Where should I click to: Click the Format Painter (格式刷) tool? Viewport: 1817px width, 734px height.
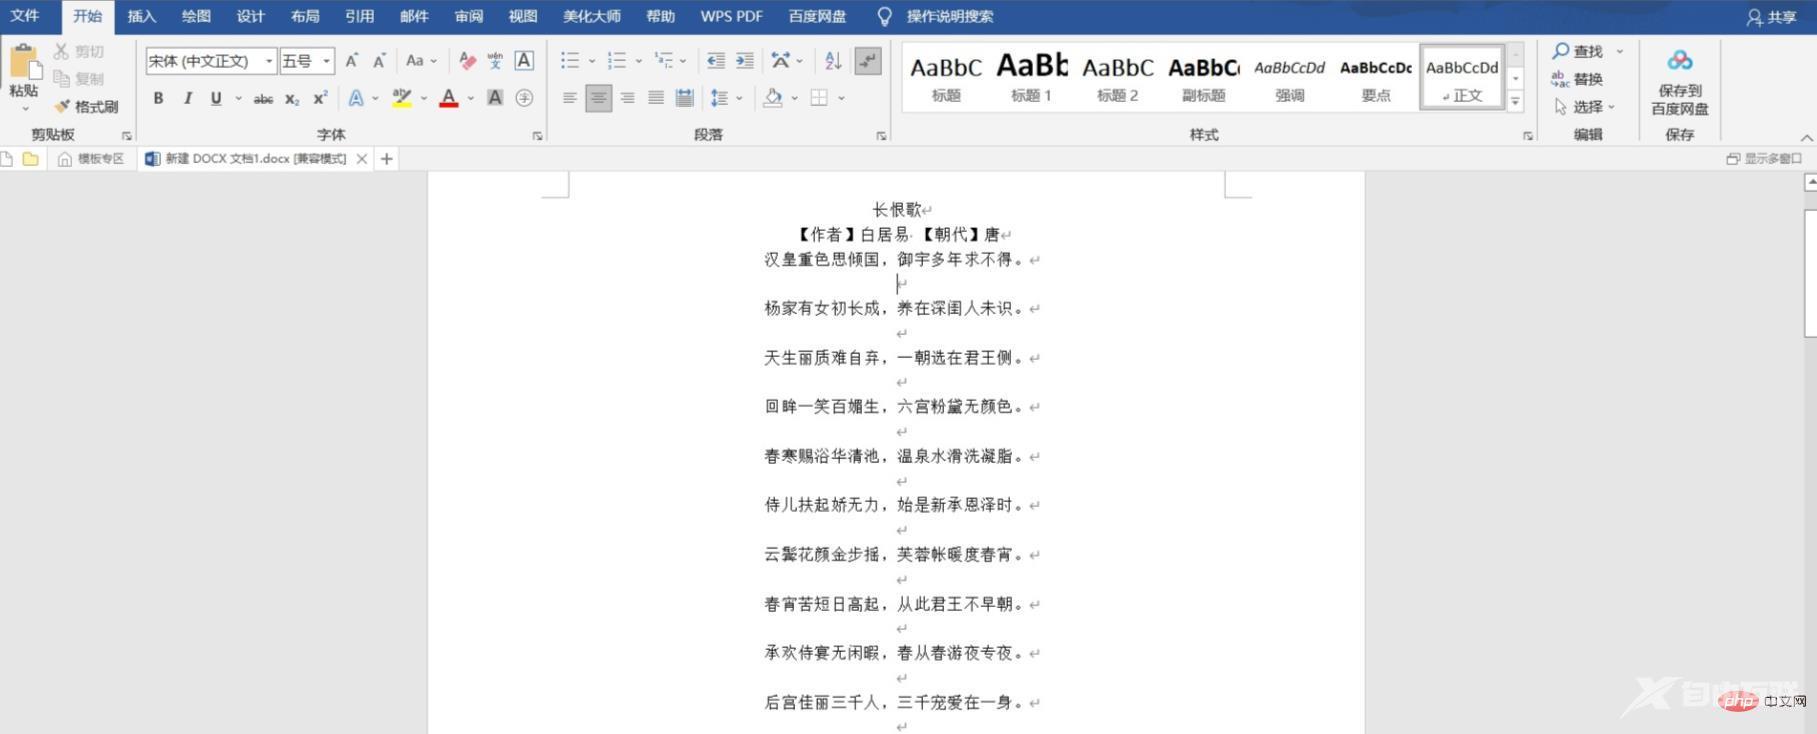86,106
